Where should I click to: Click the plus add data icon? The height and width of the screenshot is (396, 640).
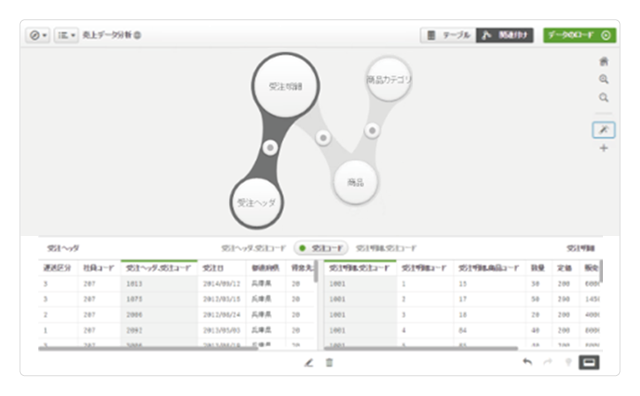click(604, 148)
